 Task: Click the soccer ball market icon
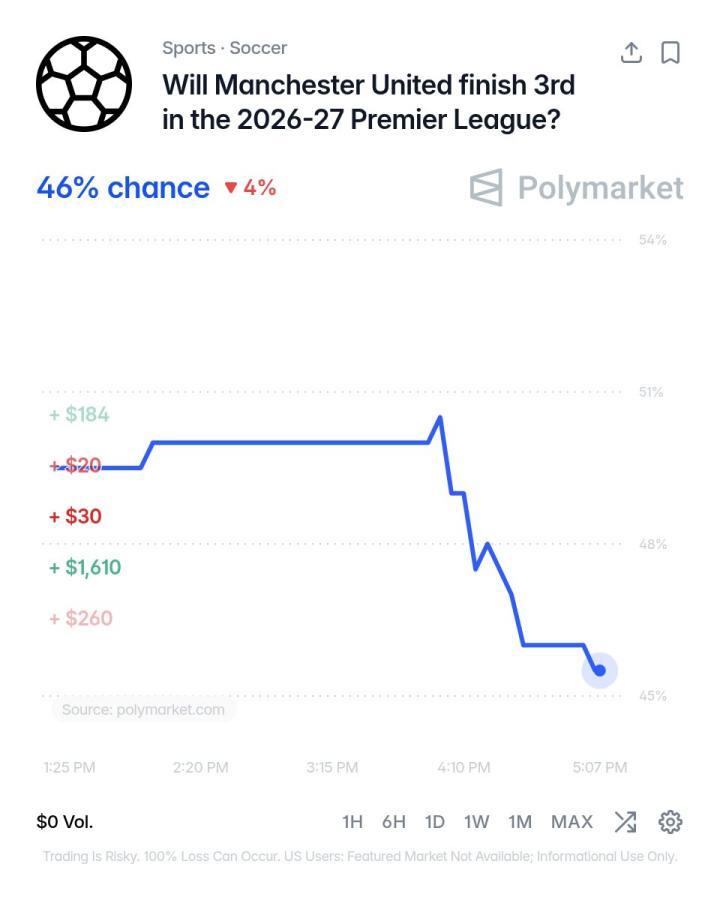(x=84, y=84)
